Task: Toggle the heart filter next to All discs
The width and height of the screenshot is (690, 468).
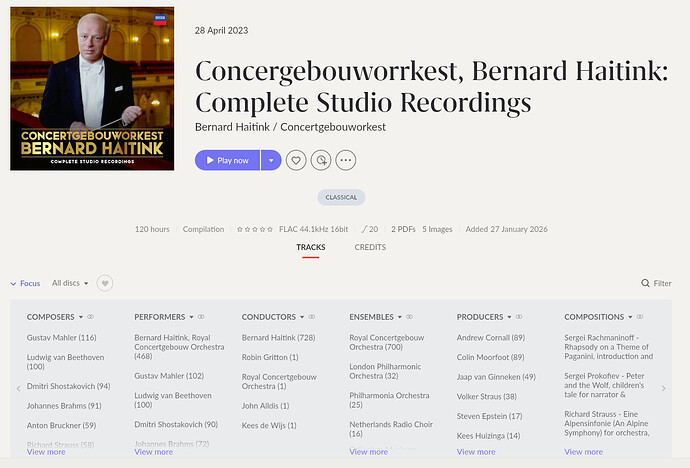Action: pos(105,283)
